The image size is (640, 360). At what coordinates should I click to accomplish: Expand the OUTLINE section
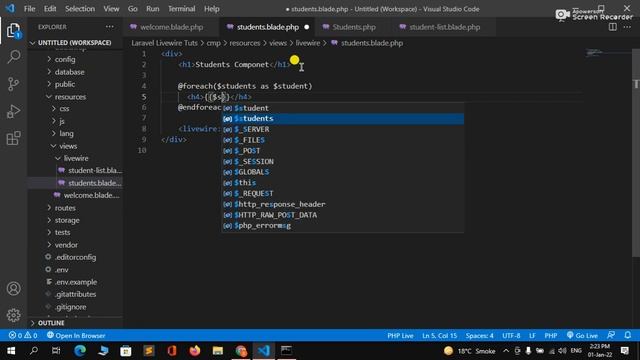tap(51, 323)
